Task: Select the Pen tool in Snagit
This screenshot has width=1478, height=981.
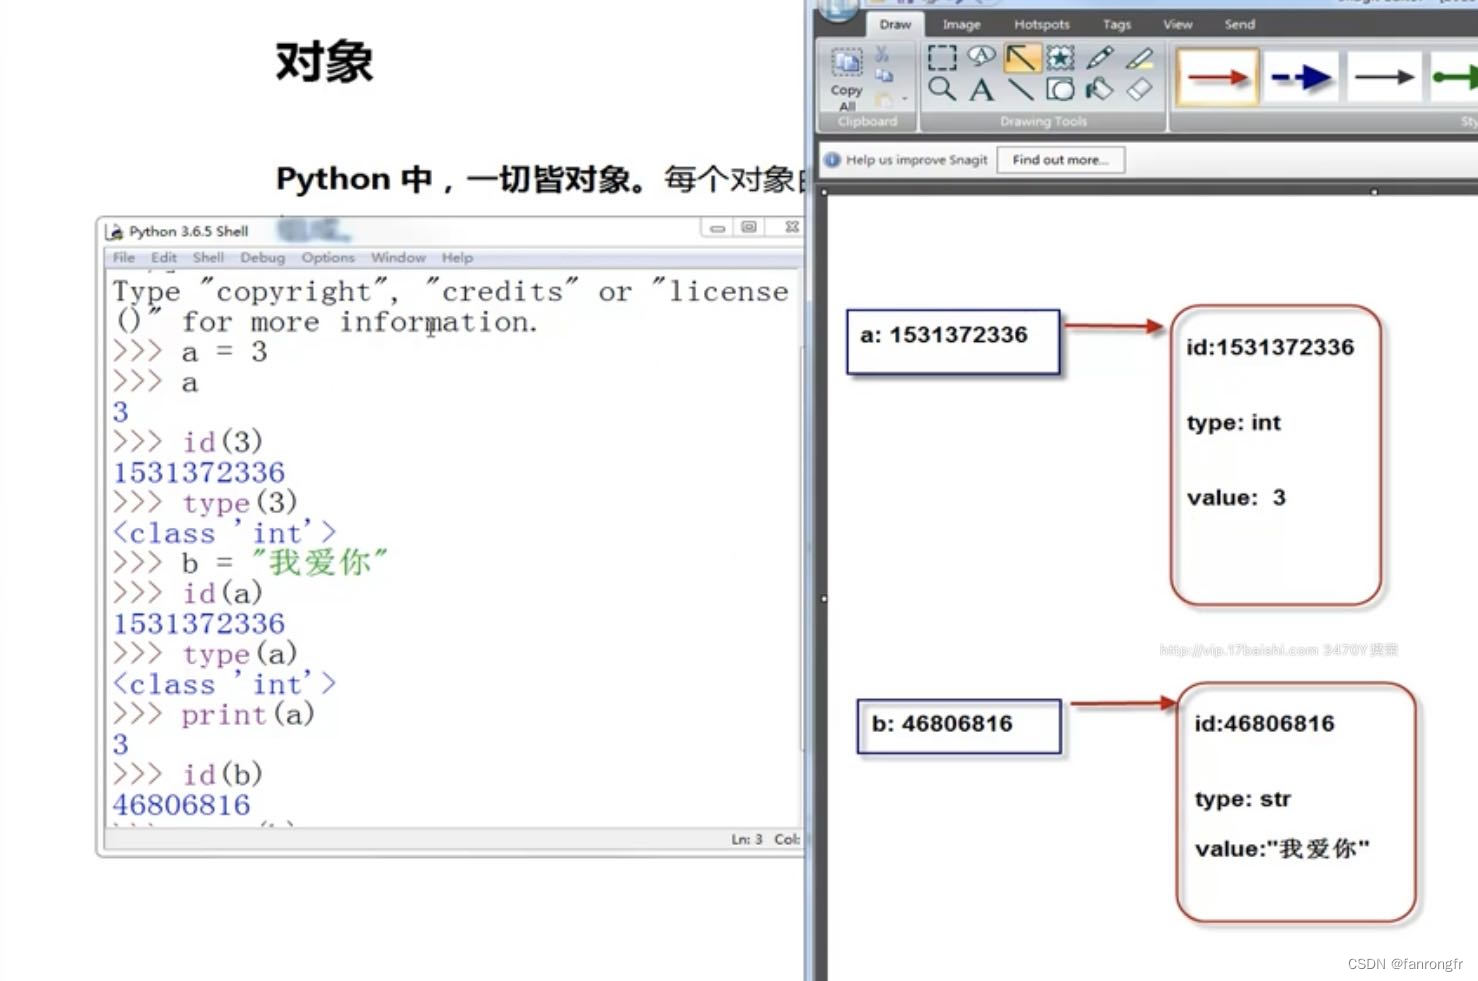Action: [1099, 57]
